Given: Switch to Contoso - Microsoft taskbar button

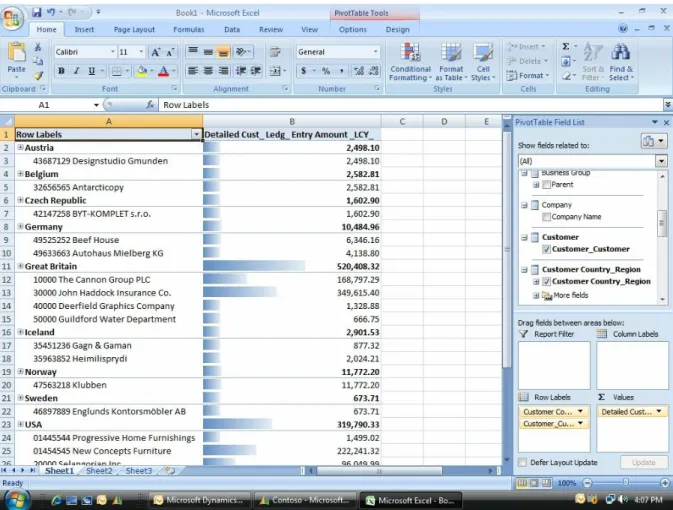Looking at the screenshot, I should point(304,500).
